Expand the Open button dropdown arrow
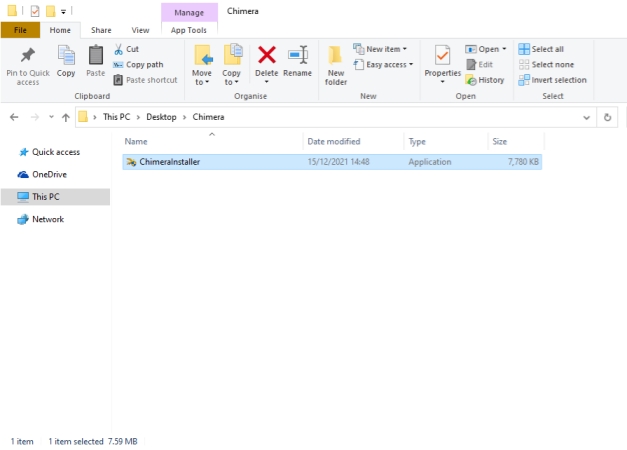This screenshot has height=450, width=627. 504,49
